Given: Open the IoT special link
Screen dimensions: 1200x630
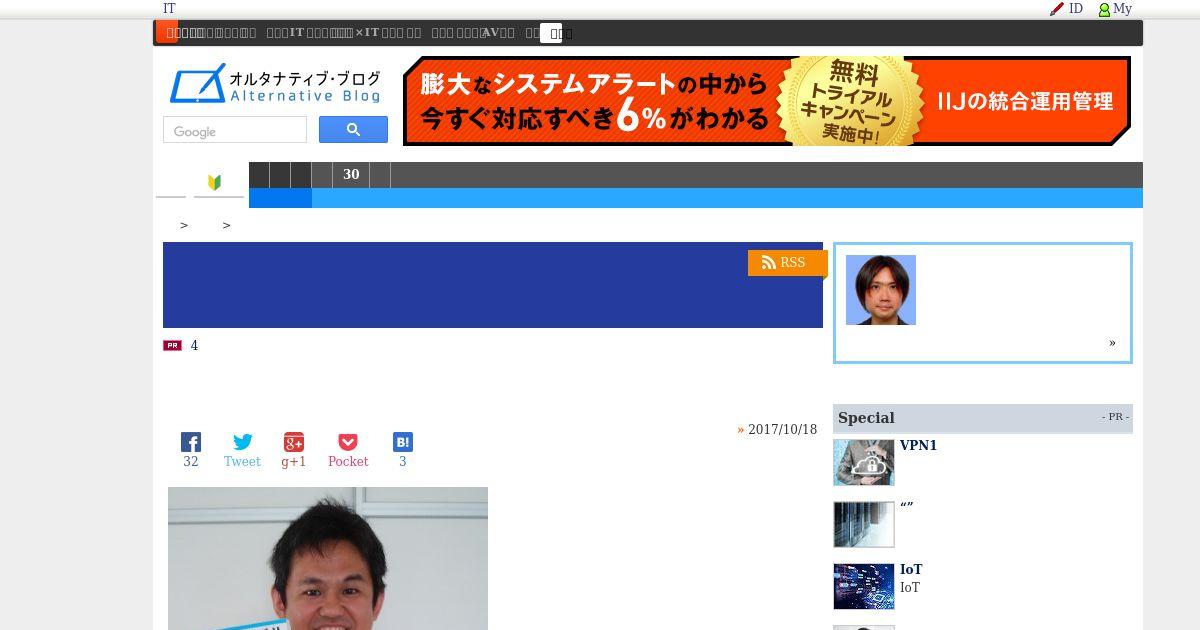Looking at the screenshot, I should coord(911,570).
